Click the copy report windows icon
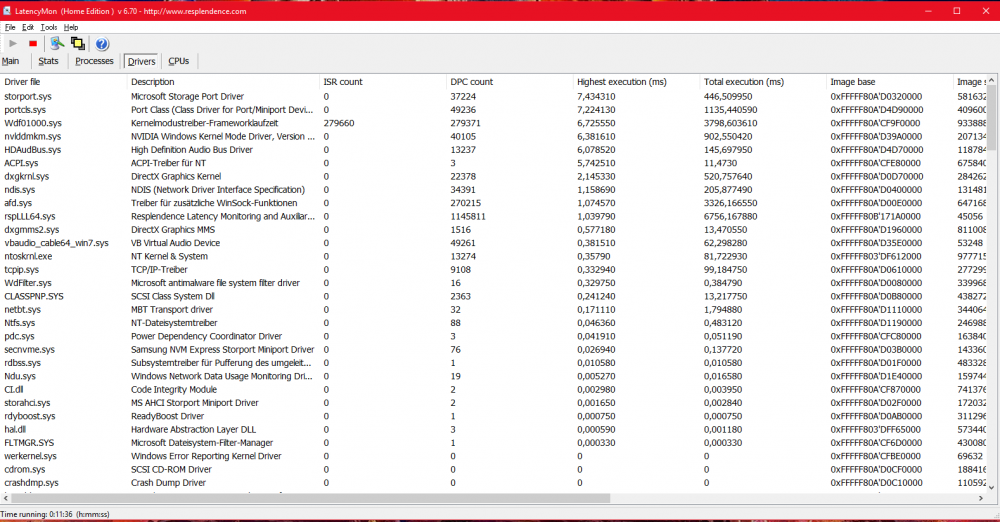 pos(77,43)
